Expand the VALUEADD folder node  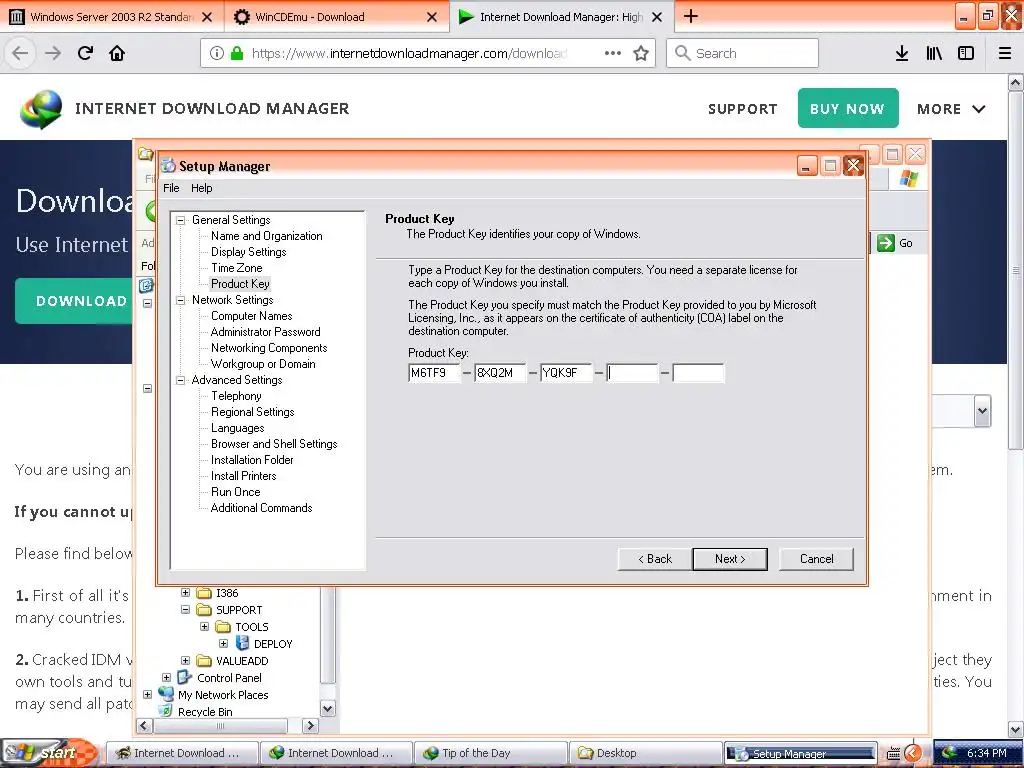(x=185, y=661)
